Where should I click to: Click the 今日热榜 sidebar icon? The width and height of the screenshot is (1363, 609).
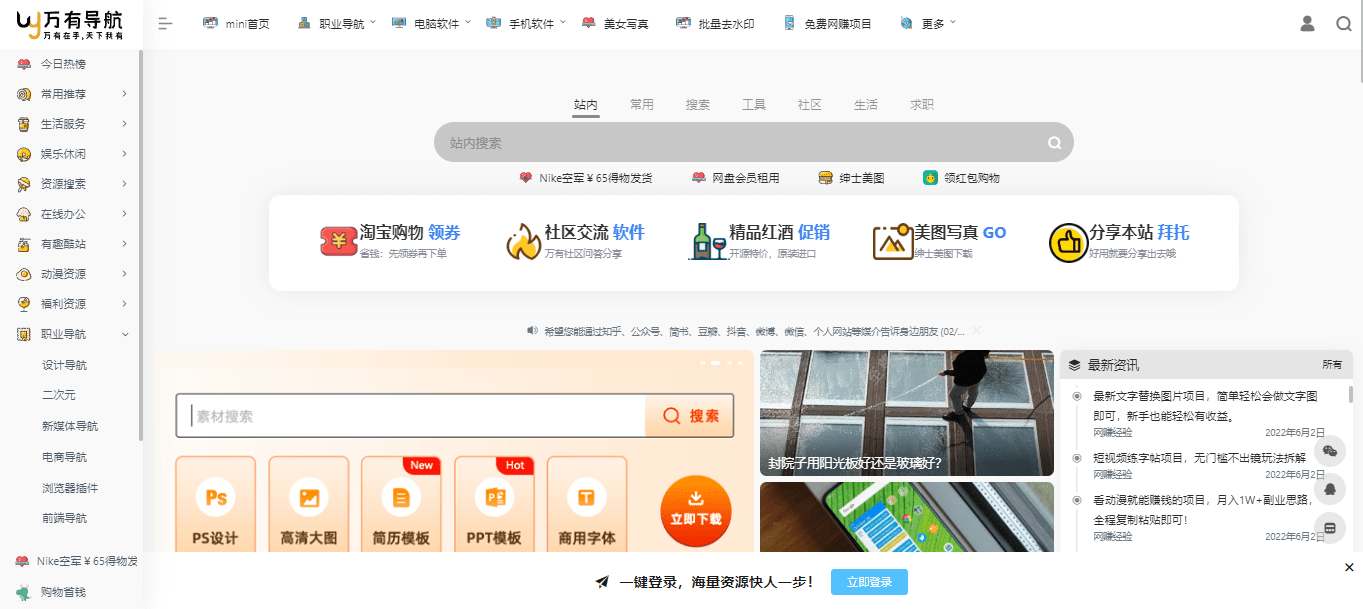click(x=24, y=64)
